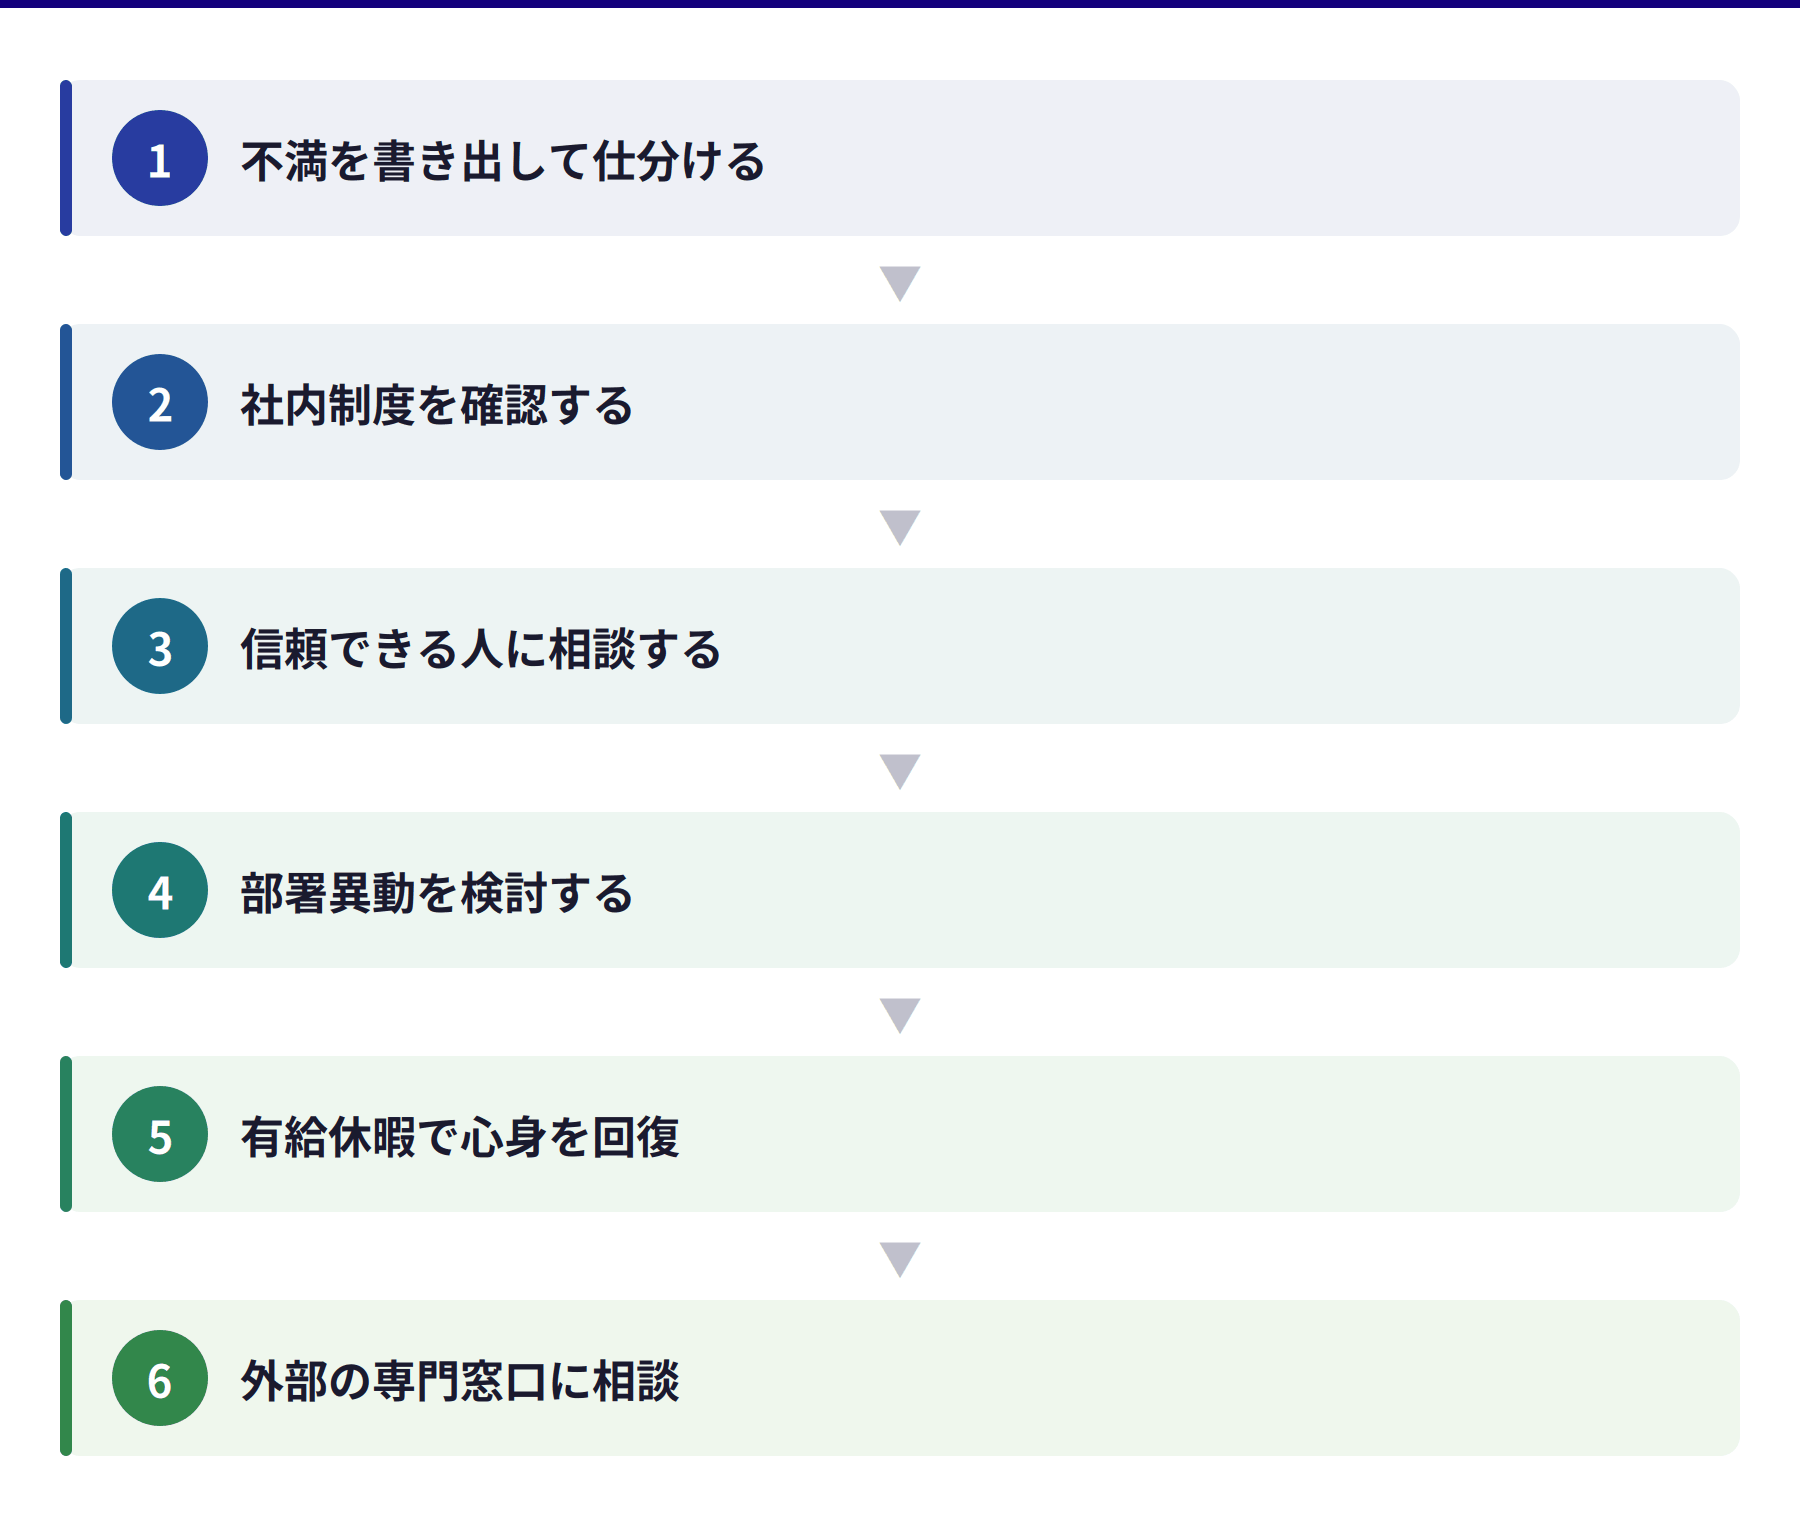The image size is (1800, 1536).
Task: Click the arrow below step 5
Action: click(x=900, y=1258)
